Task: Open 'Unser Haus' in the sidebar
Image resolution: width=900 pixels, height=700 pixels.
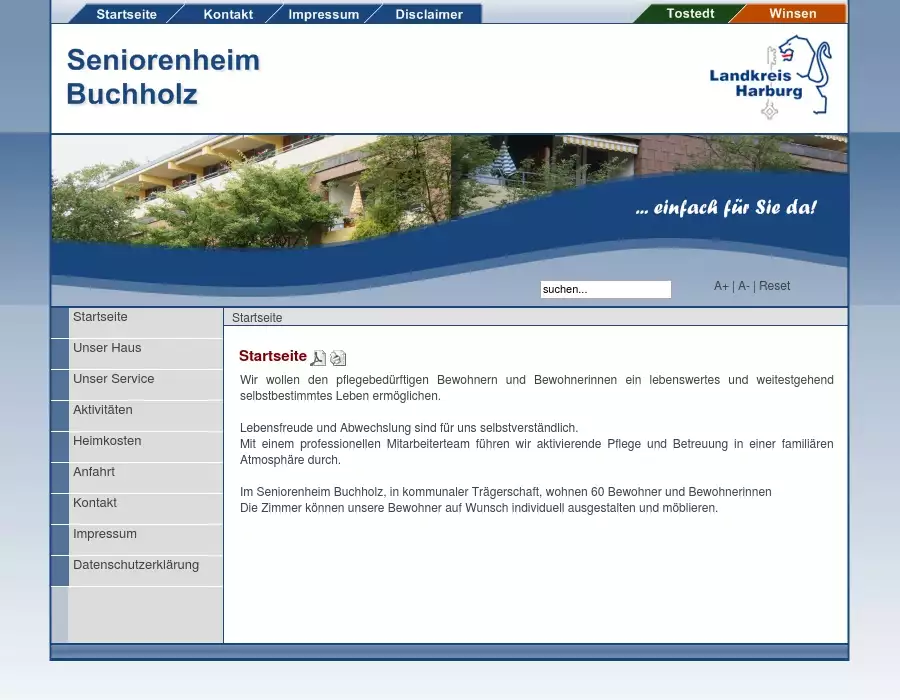Action: pyautogui.click(x=107, y=348)
